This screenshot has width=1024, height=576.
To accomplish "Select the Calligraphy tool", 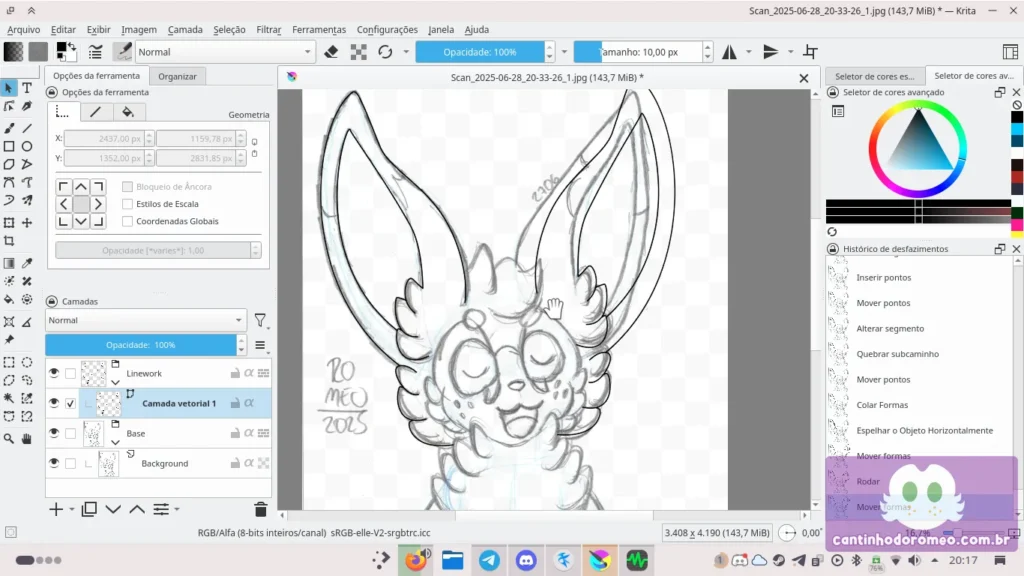I will (27, 106).
